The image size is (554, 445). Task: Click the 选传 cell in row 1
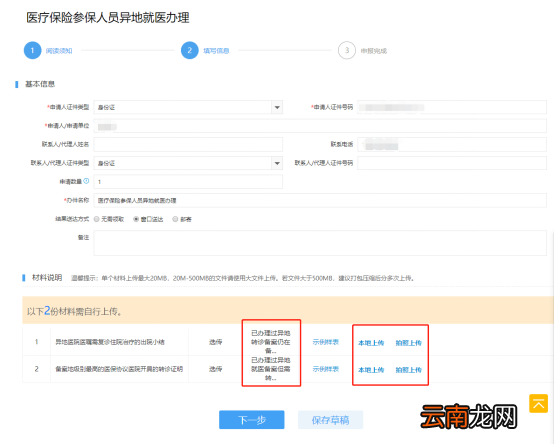(x=215, y=342)
